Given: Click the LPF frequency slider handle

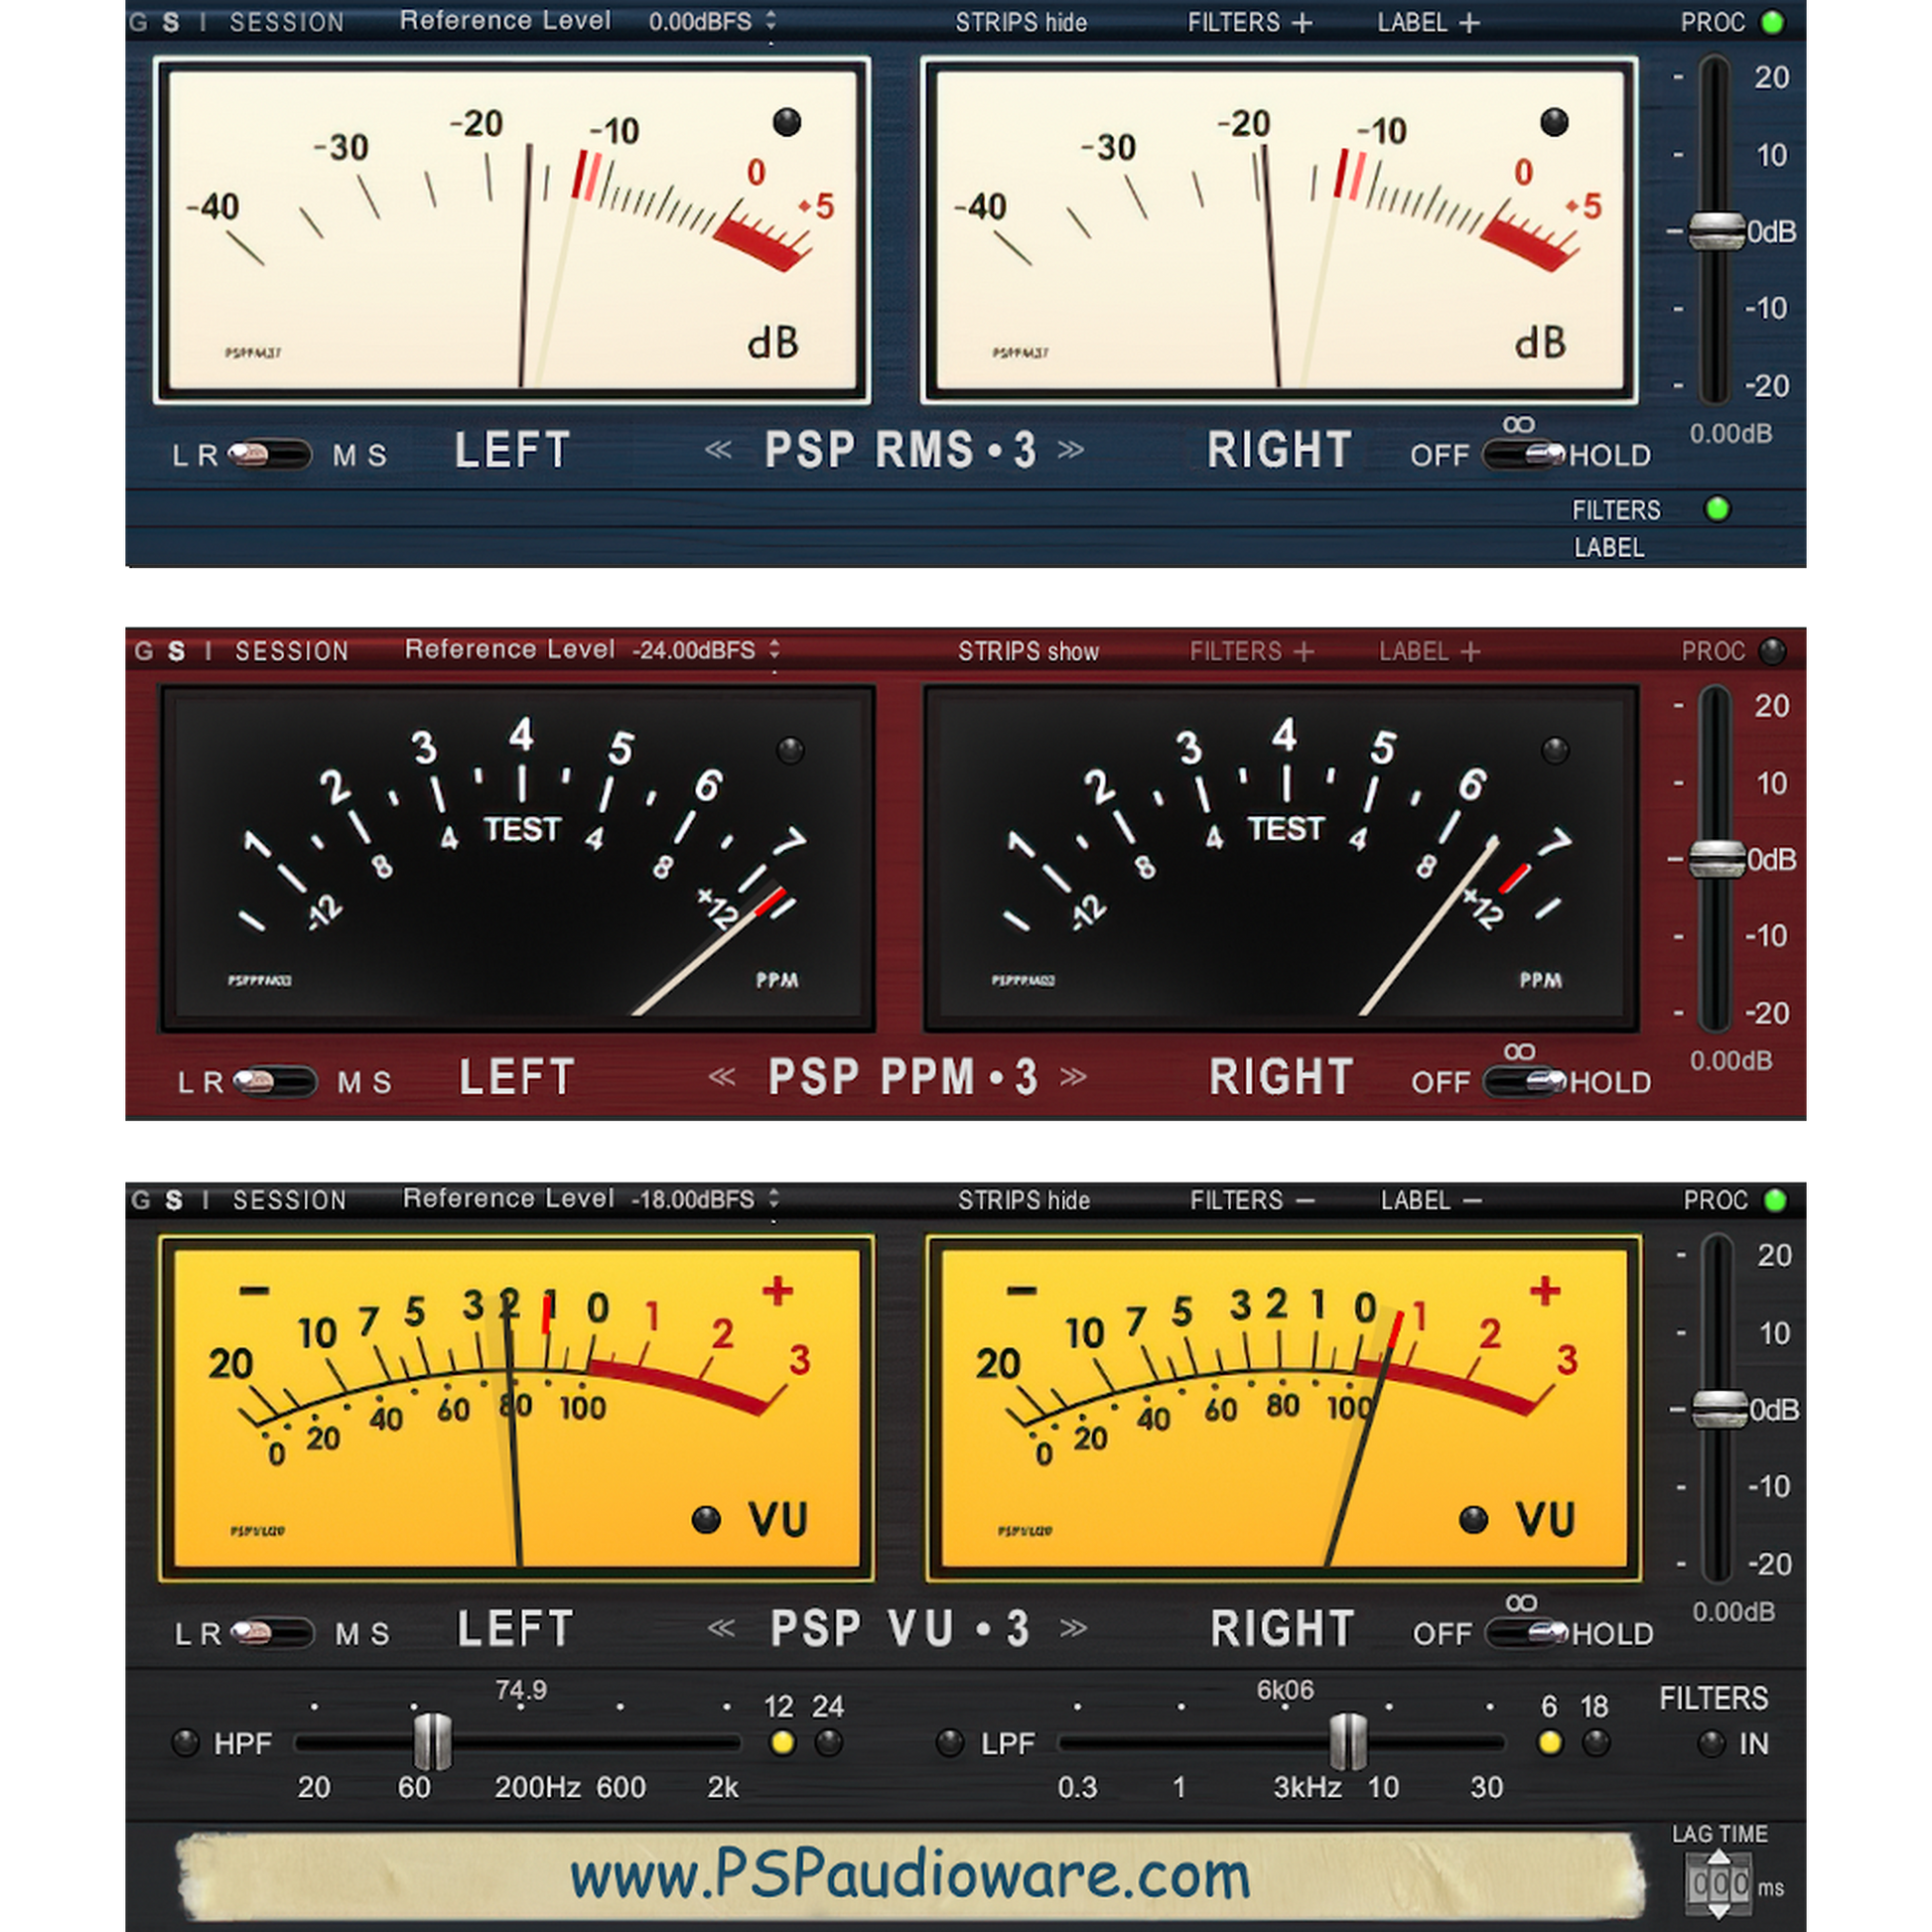Looking at the screenshot, I should click(x=1347, y=1741).
